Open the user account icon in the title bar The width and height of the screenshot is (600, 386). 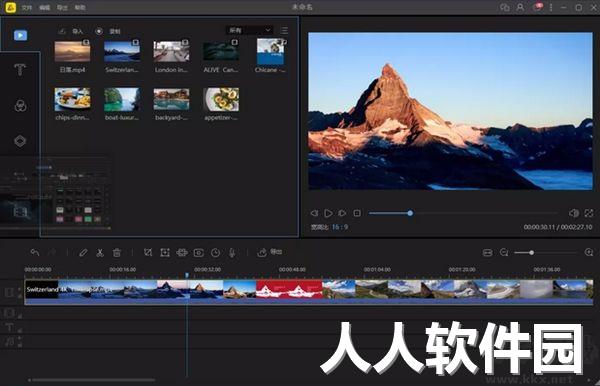point(520,7)
